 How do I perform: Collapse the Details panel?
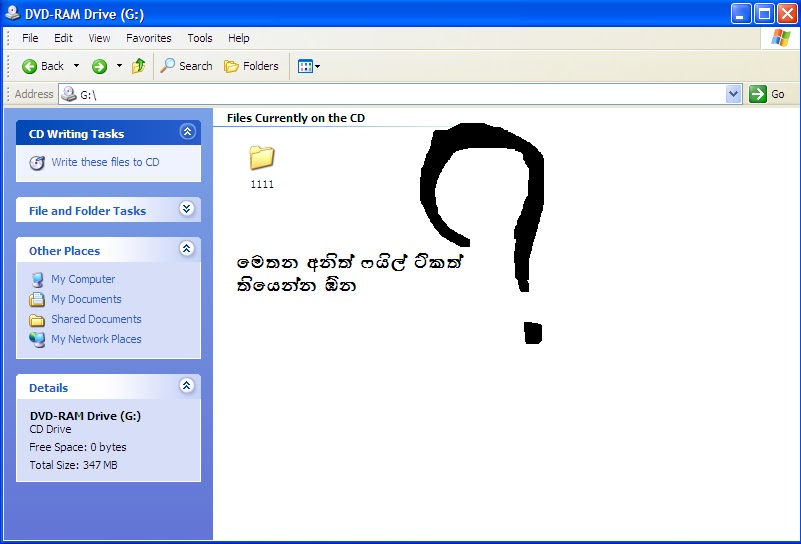pyautogui.click(x=186, y=385)
